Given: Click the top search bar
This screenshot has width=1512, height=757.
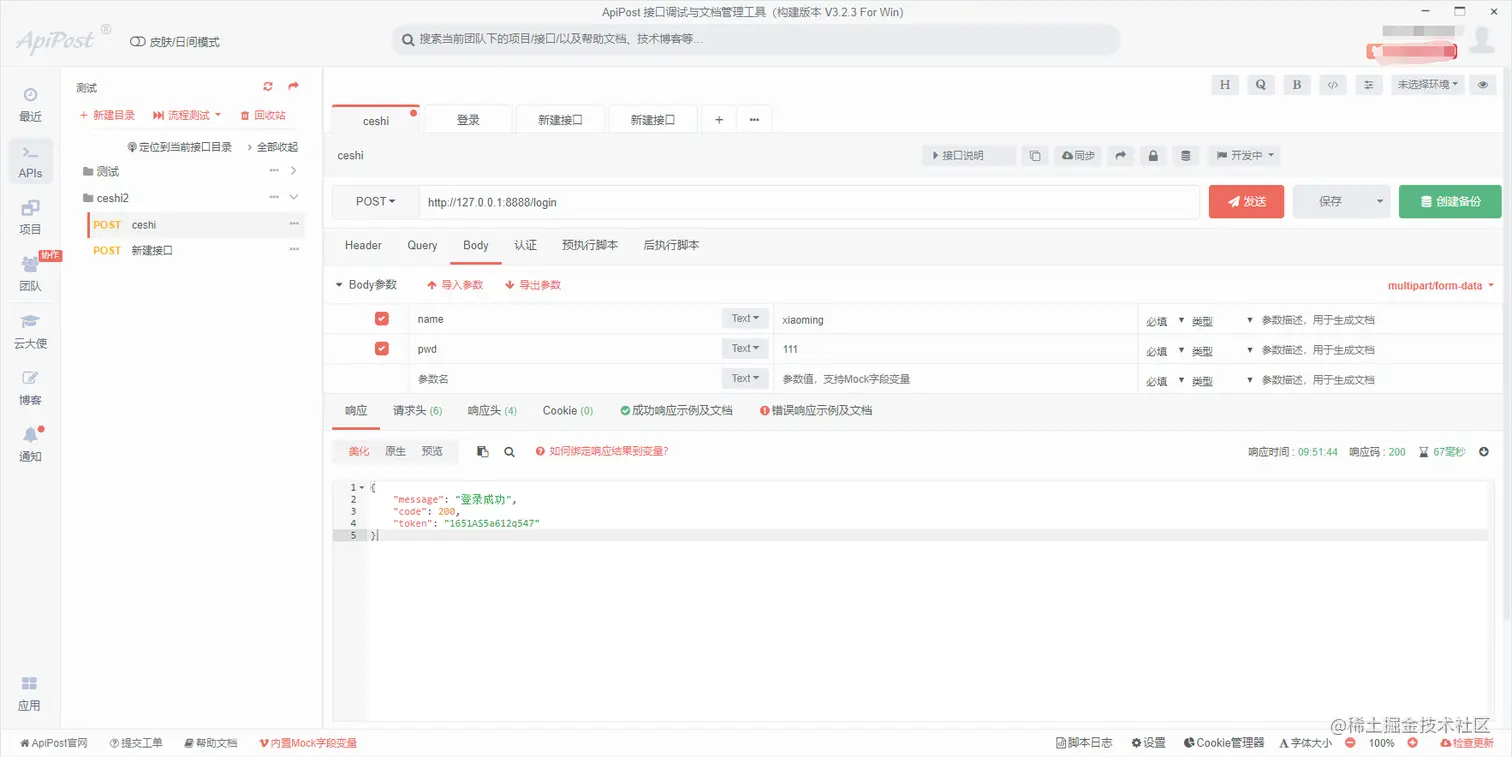Looking at the screenshot, I should tap(755, 40).
